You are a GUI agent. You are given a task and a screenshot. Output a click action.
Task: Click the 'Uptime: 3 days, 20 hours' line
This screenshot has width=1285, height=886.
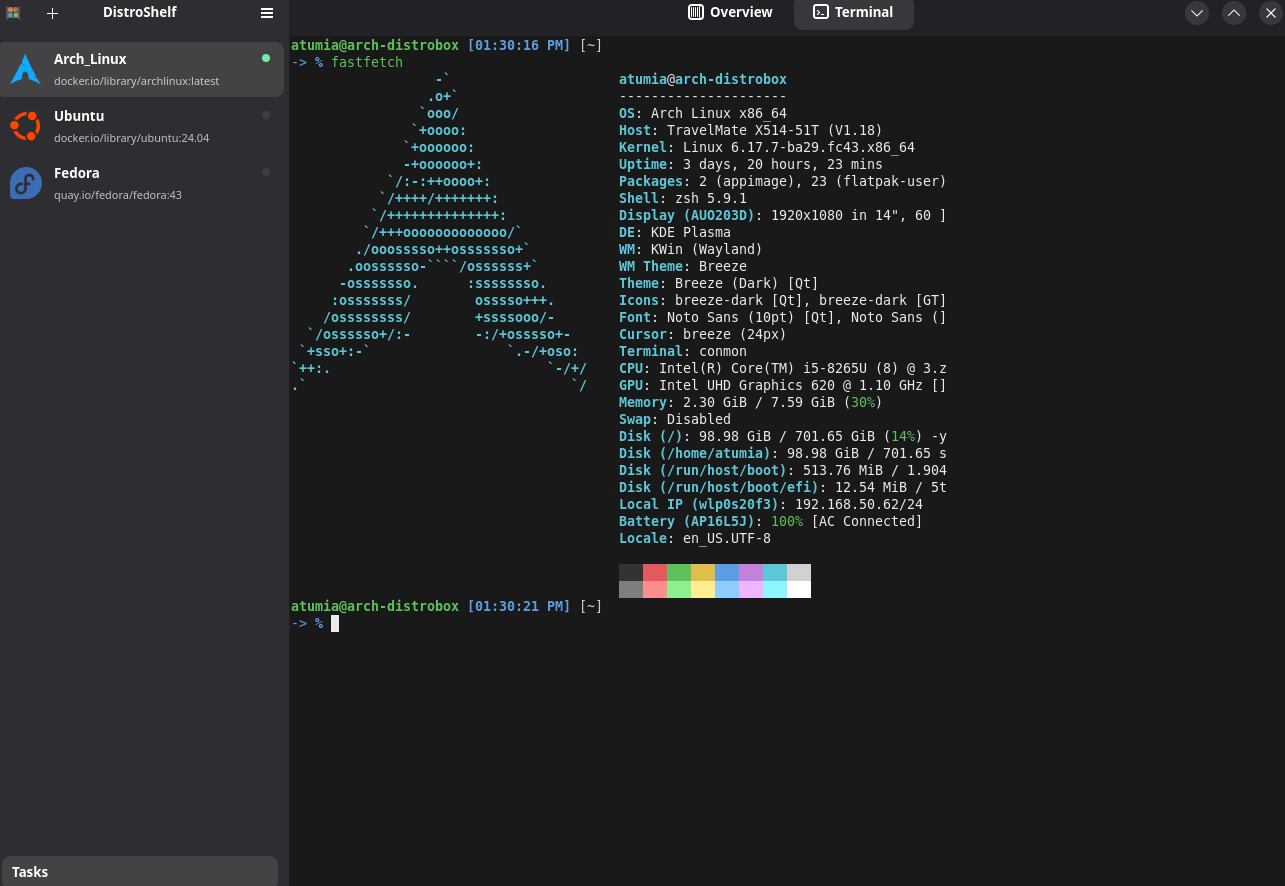click(x=751, y=164)
